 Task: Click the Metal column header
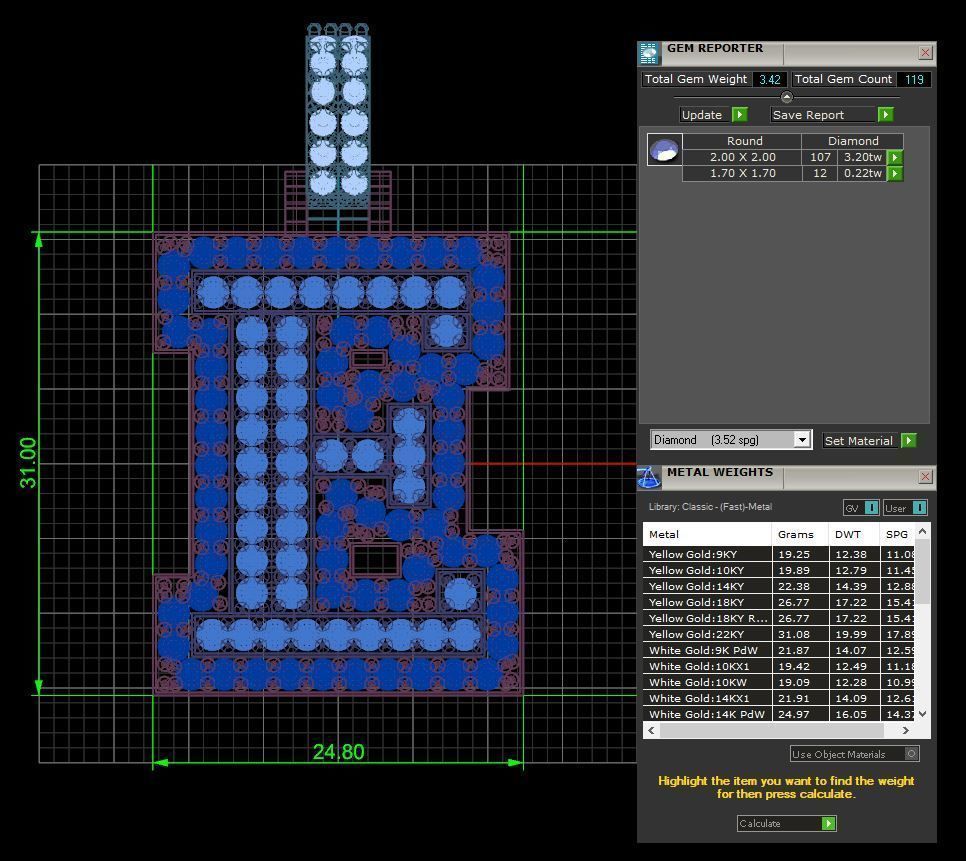click(707, 535)
